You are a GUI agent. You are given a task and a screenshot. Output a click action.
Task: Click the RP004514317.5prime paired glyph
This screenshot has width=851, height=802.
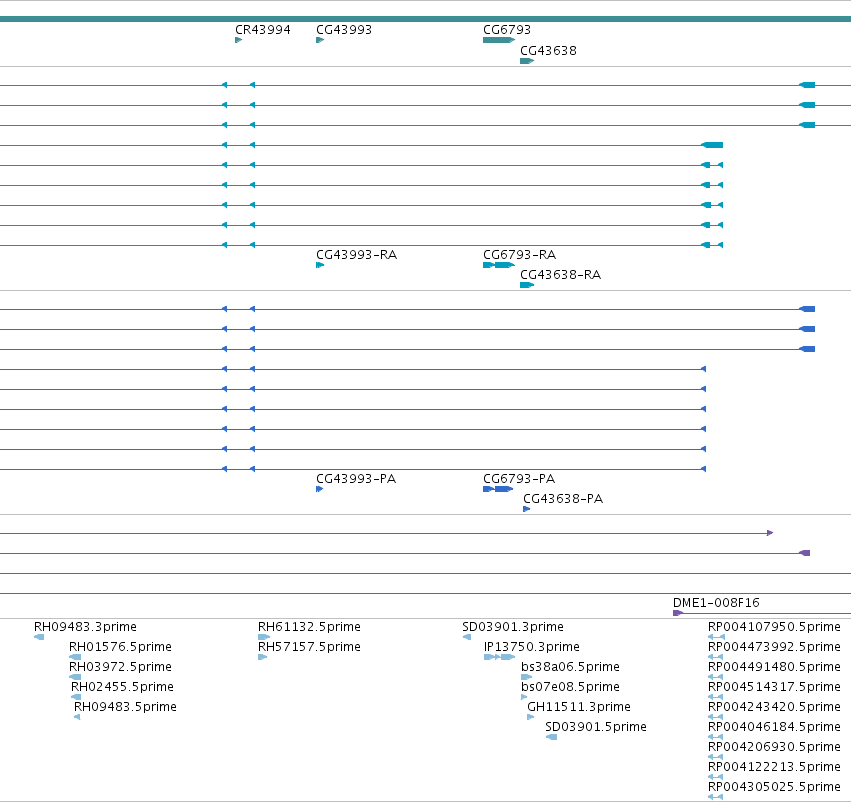(715, 697)
